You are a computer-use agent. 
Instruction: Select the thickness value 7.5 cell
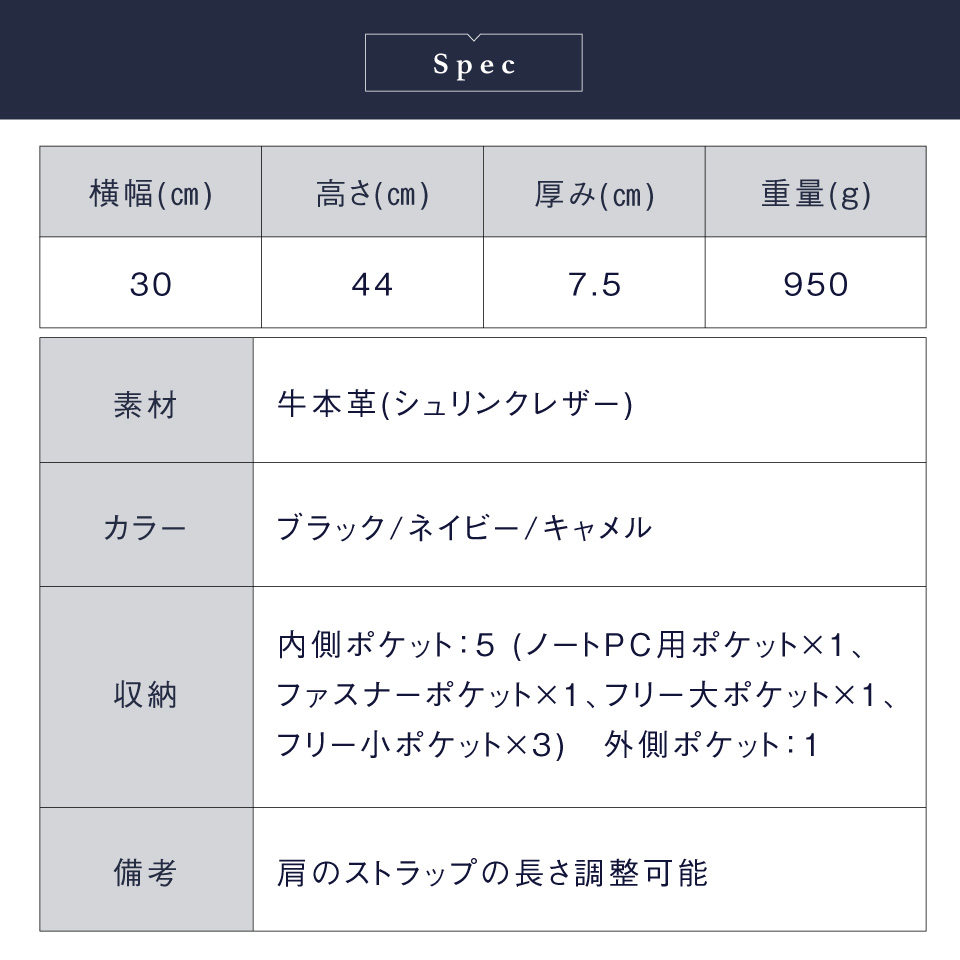[594, 283]
